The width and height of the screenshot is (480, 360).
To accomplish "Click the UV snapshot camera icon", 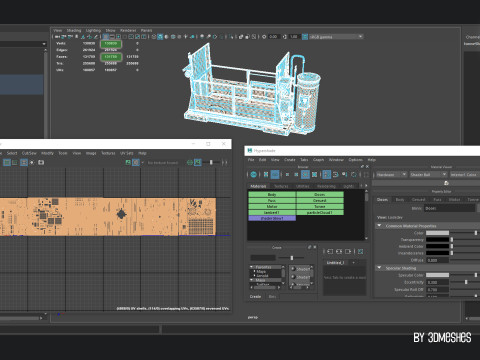I will (41, 162).
